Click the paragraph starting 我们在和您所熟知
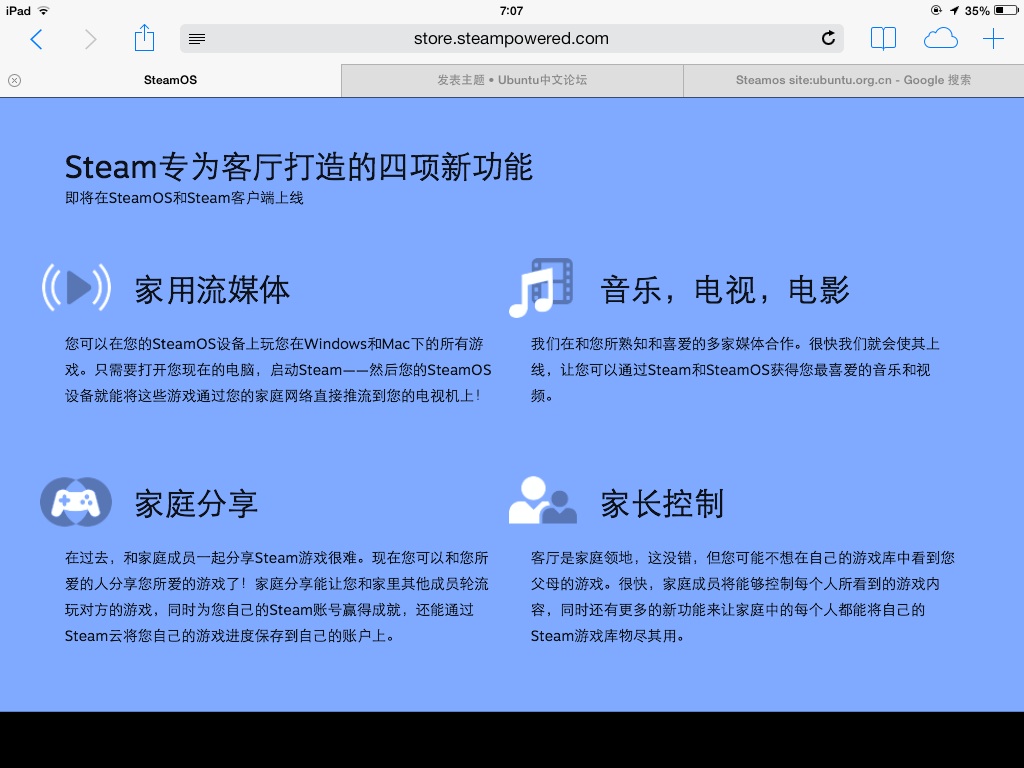Image resolution: width=1024 pixels, height=768 pixels. (x=735, y=370)
